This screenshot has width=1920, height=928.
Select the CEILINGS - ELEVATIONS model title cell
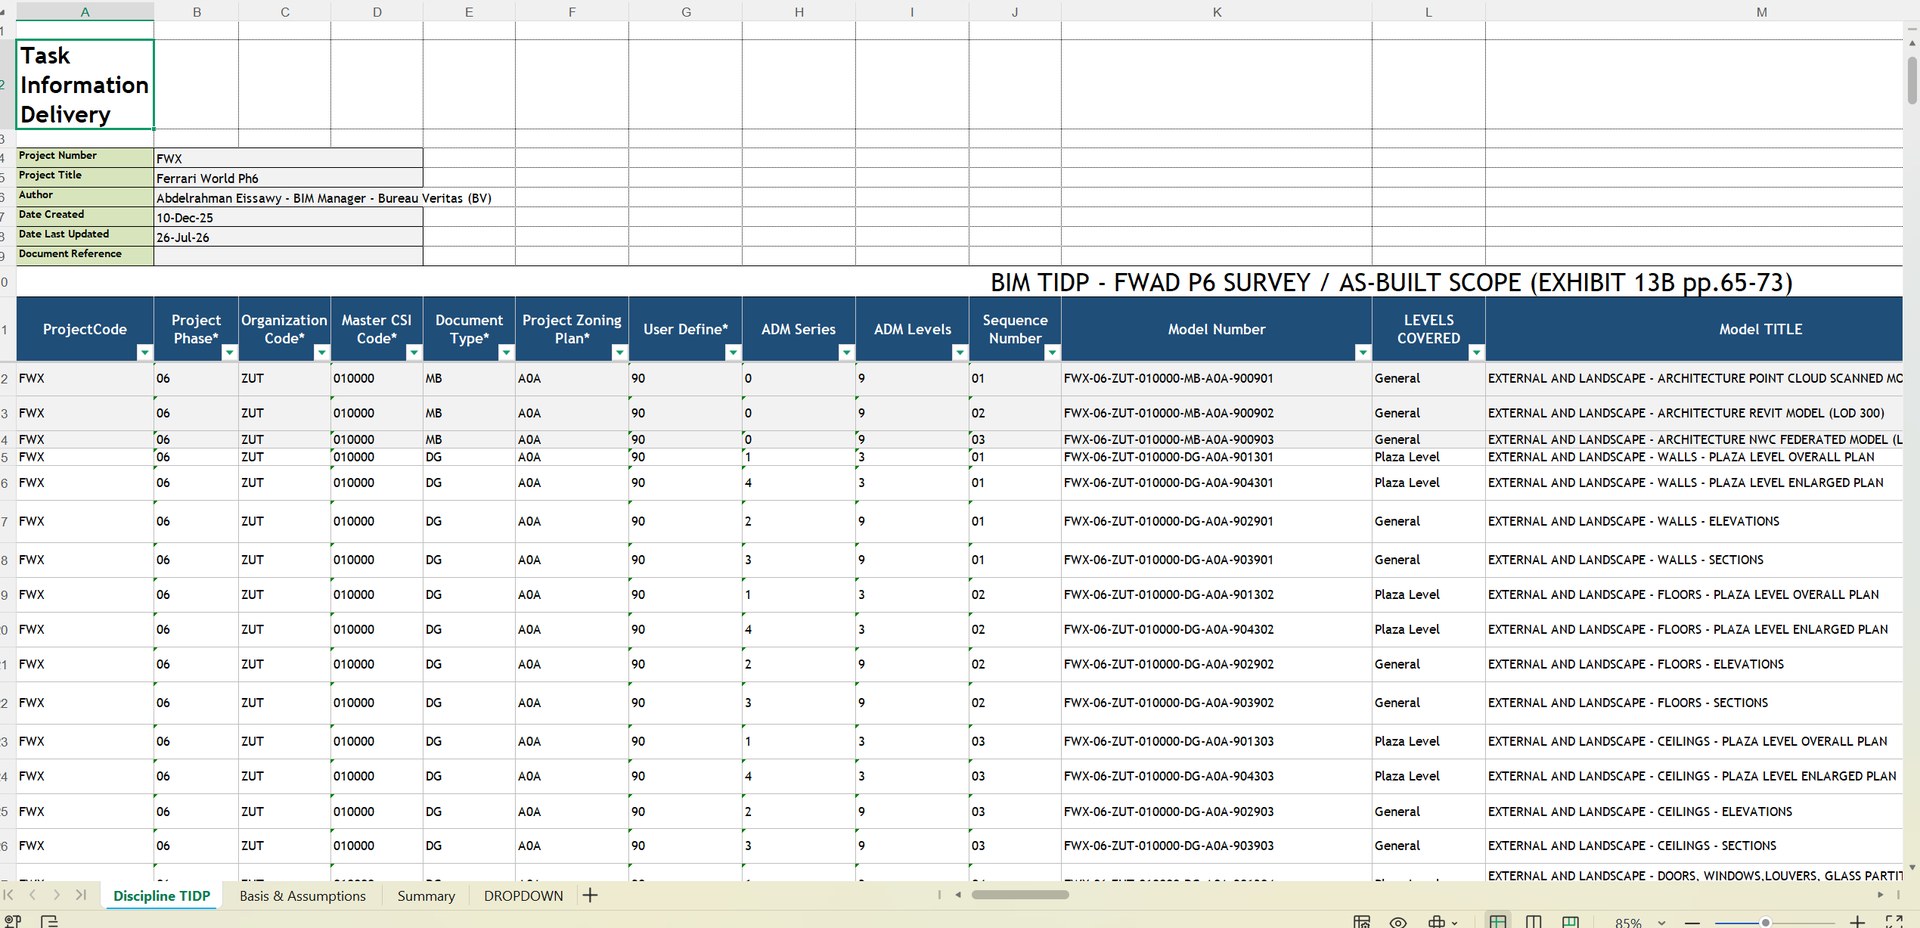1694,811
